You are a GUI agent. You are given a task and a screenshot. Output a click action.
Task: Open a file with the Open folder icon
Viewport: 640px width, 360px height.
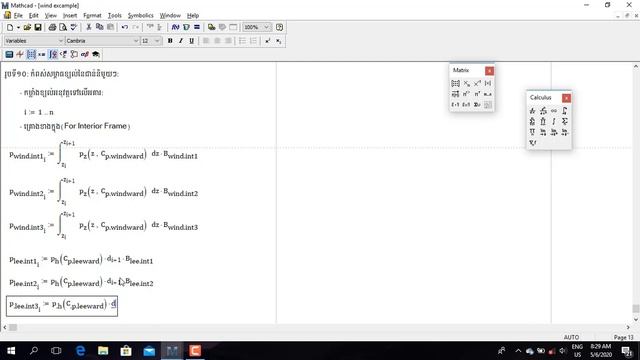pyautogui.click(x=27, y=27)
